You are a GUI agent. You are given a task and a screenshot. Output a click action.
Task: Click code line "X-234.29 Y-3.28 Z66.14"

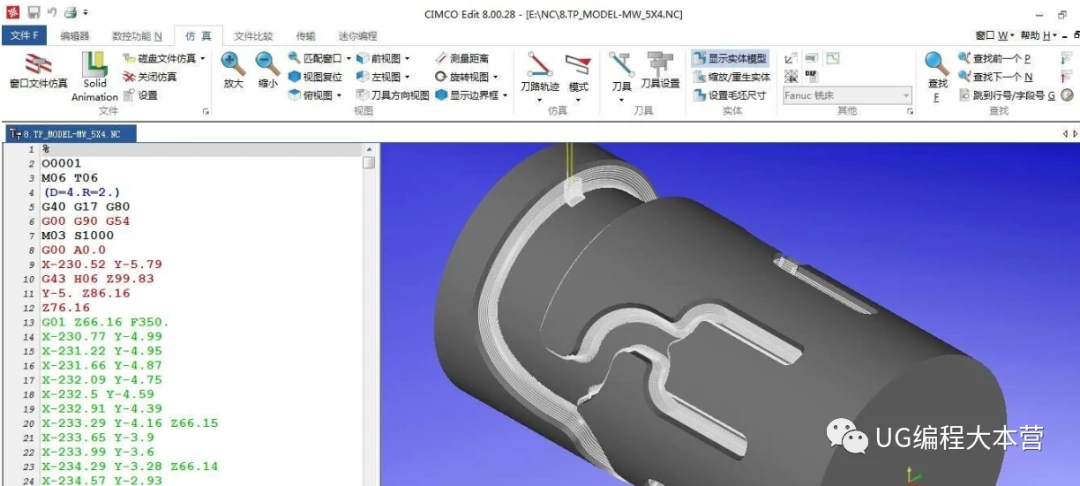click(129, 466)
